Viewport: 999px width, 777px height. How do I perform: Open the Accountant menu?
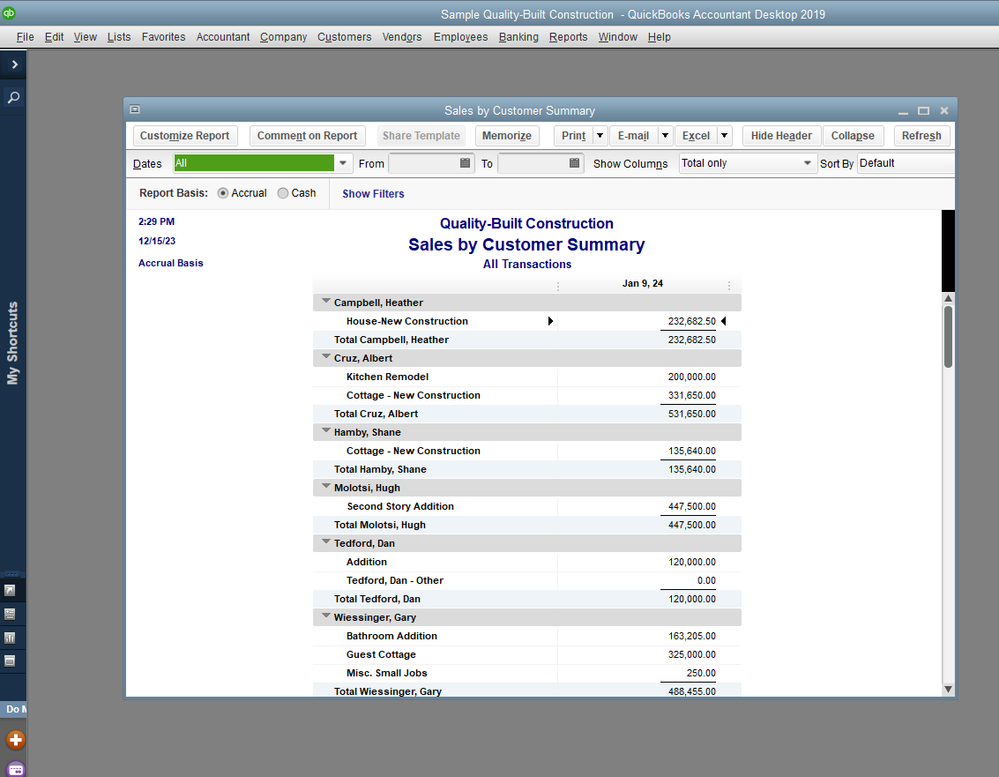point(223,37)
